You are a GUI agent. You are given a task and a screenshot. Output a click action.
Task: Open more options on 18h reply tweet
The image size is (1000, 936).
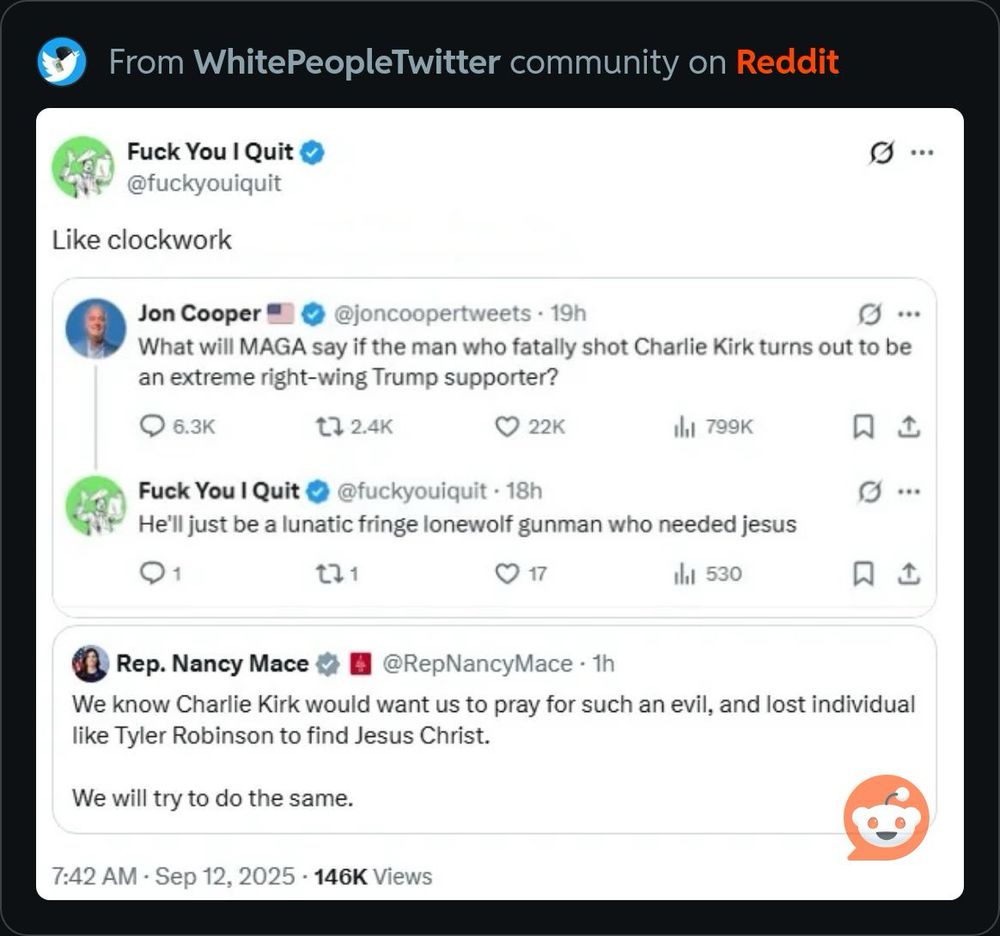[x=909, y=492]
